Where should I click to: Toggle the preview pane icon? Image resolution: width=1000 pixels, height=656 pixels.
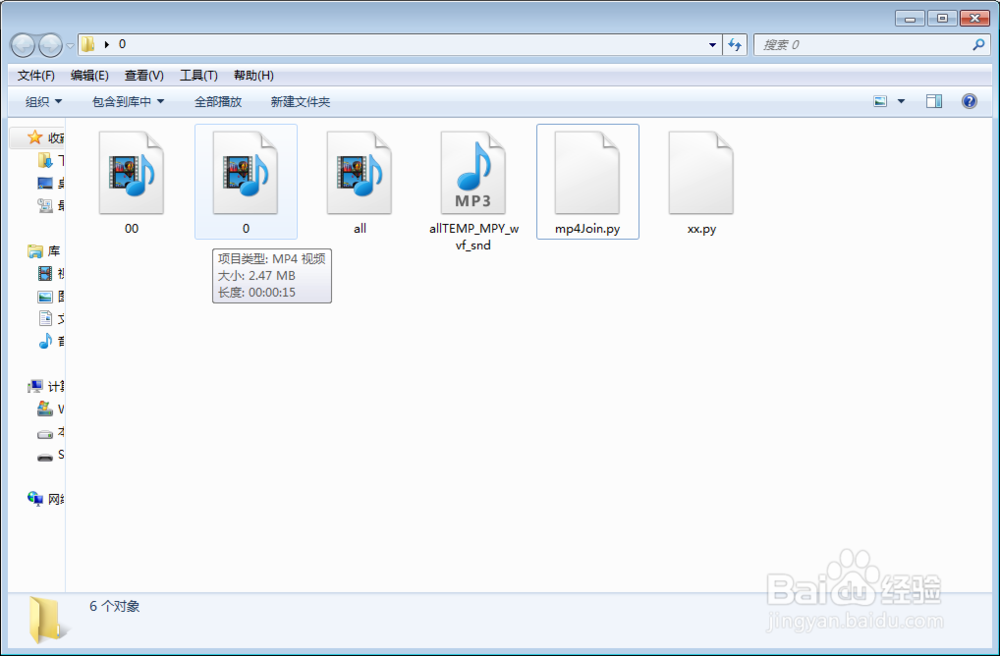point(934,101)
